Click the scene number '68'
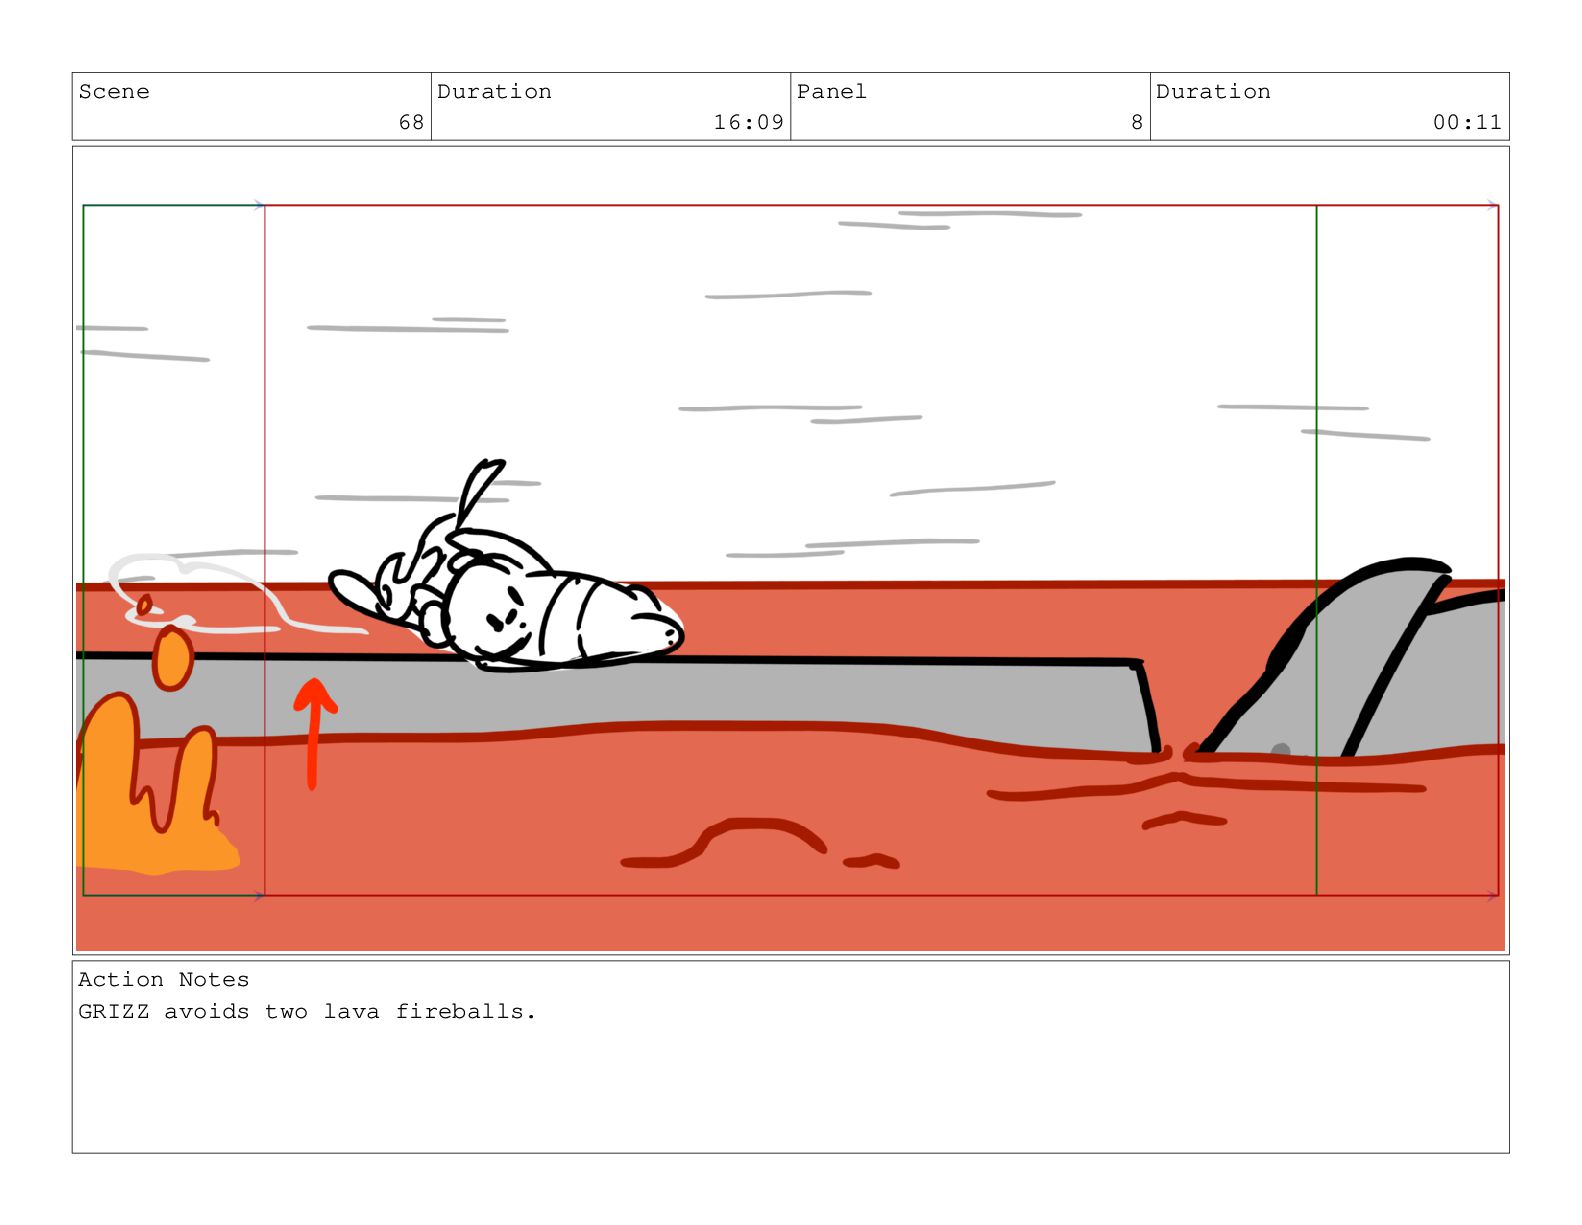This screenshot has width=1582, height=1225. [x=411, y=122]
